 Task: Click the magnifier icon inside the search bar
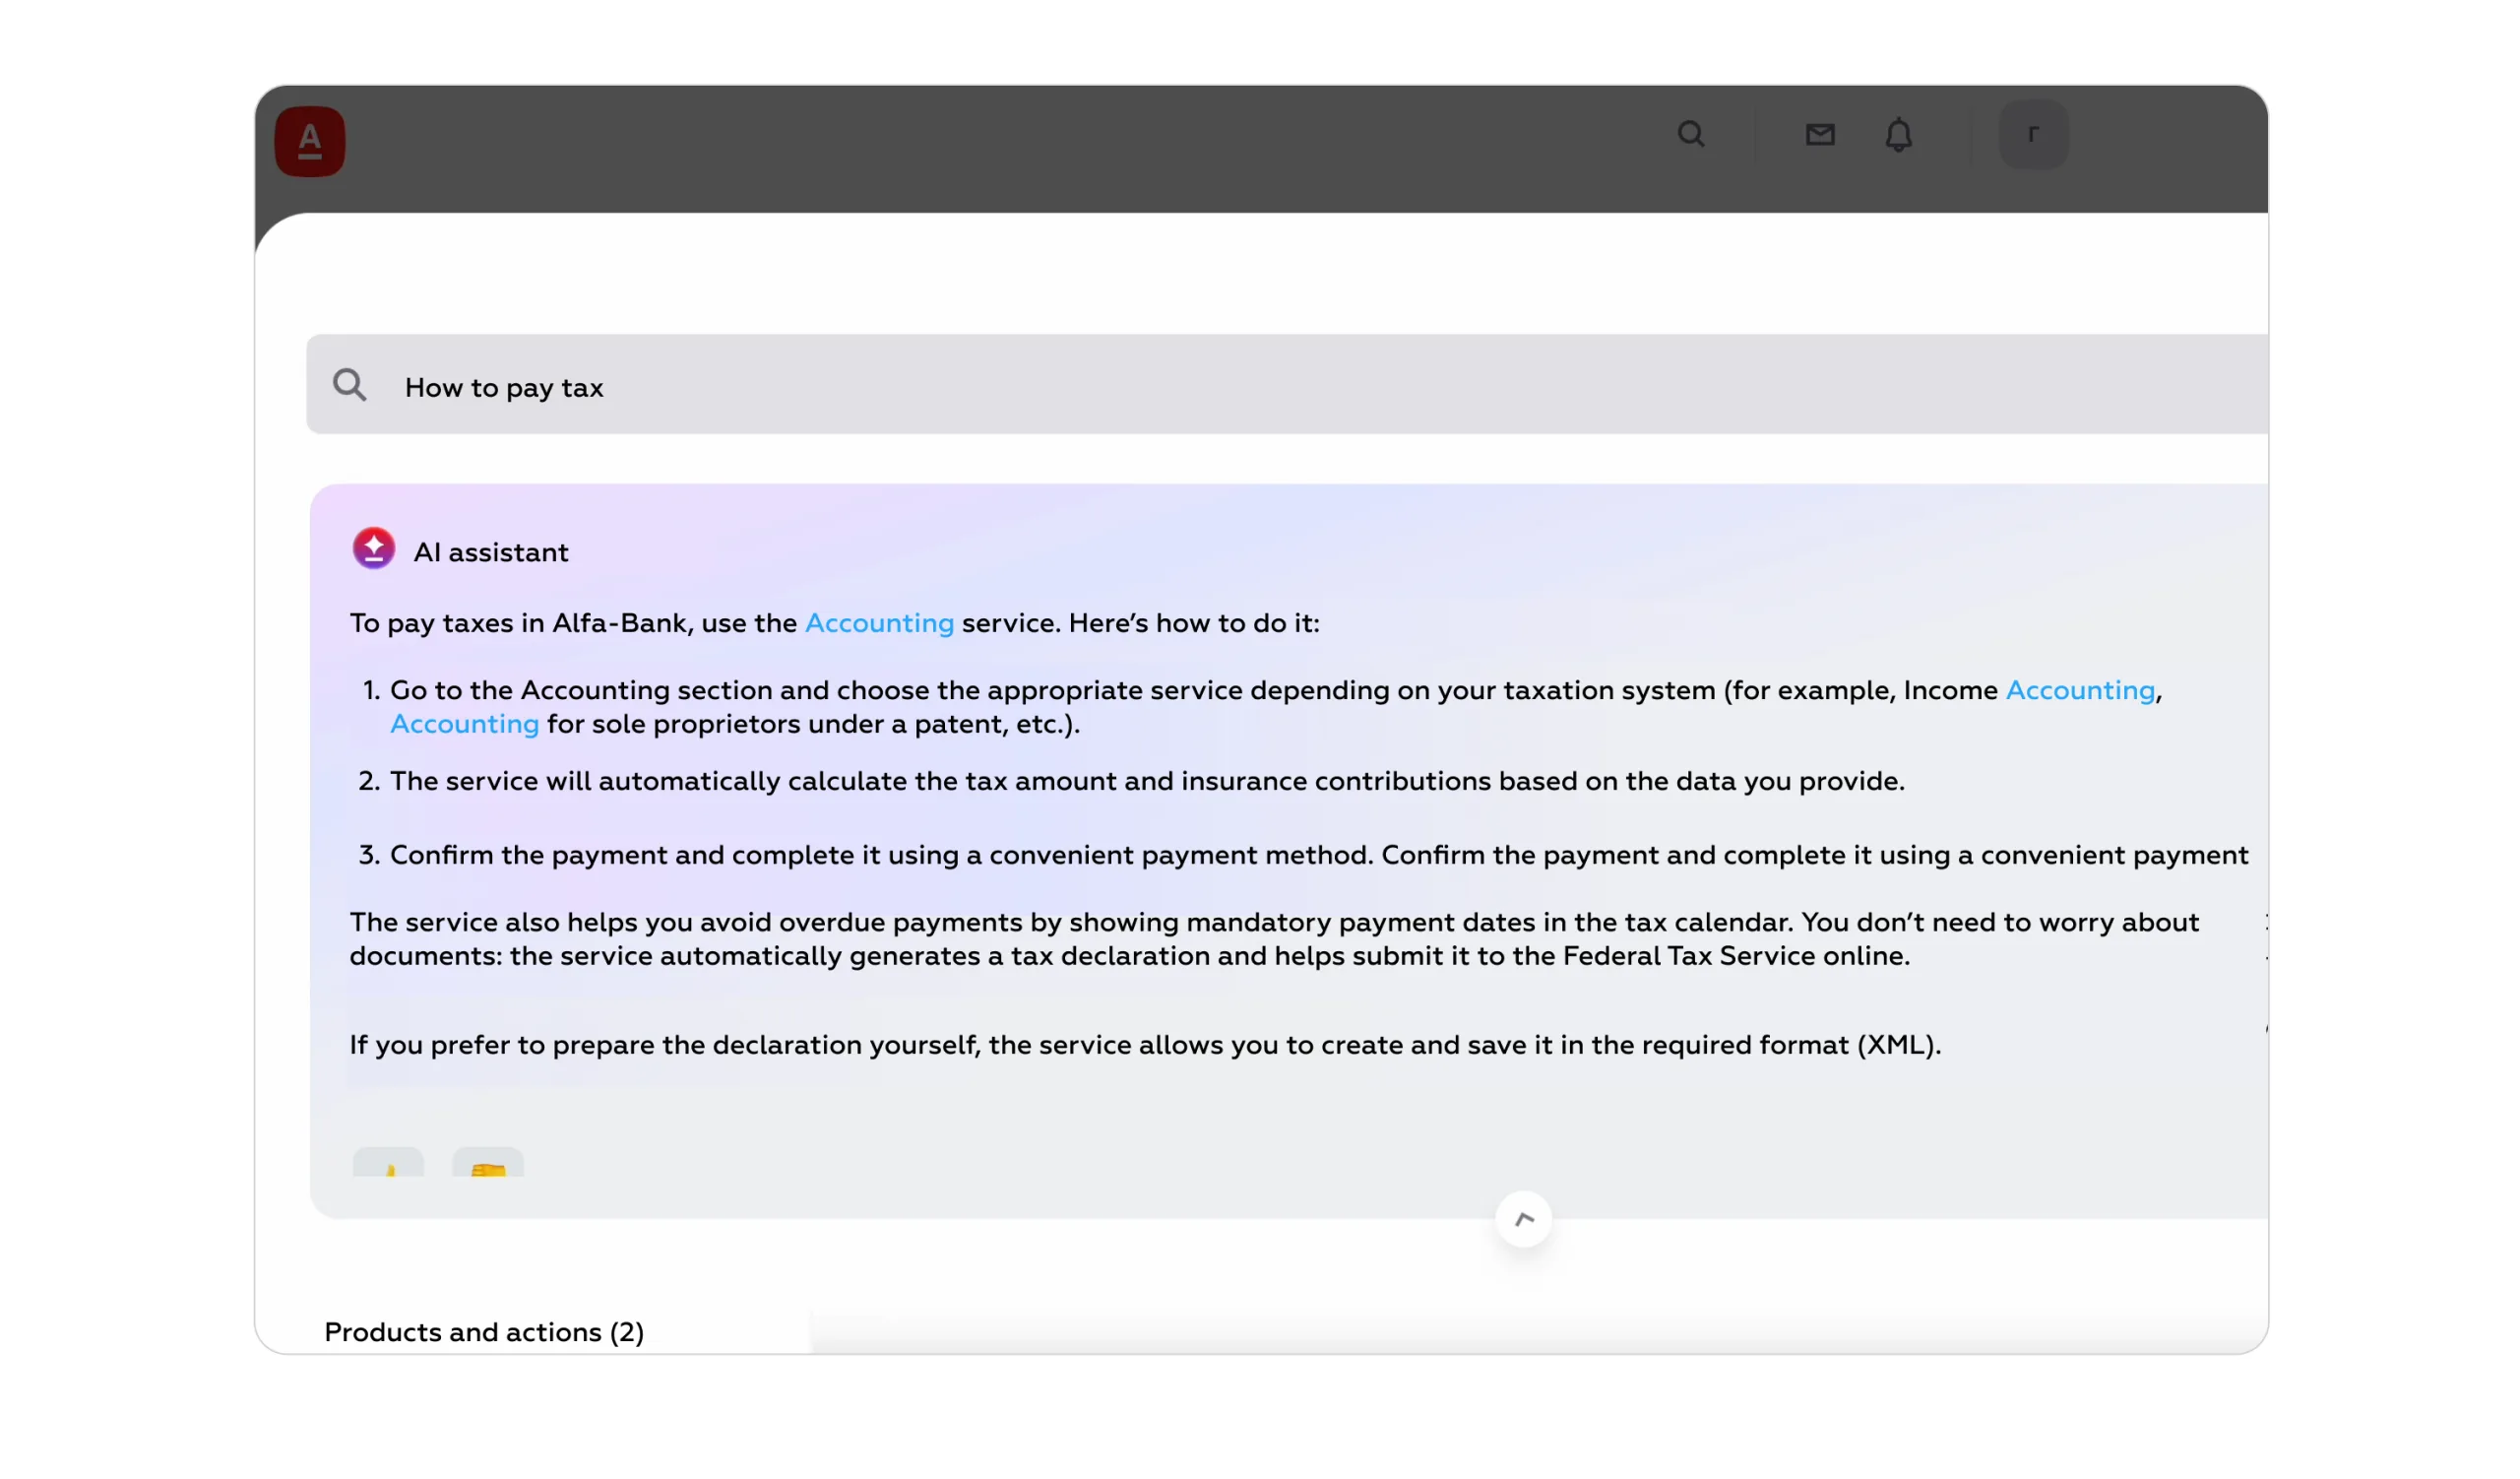click(350, 385)
